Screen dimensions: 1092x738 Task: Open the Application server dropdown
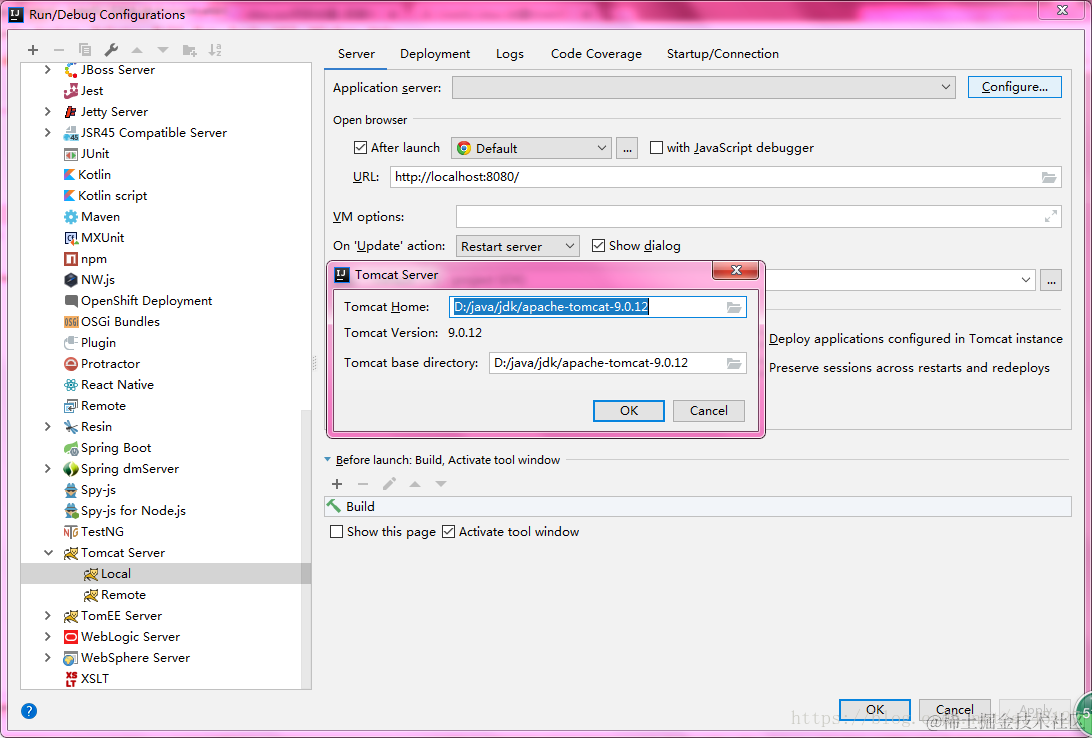tap(703, 87)
